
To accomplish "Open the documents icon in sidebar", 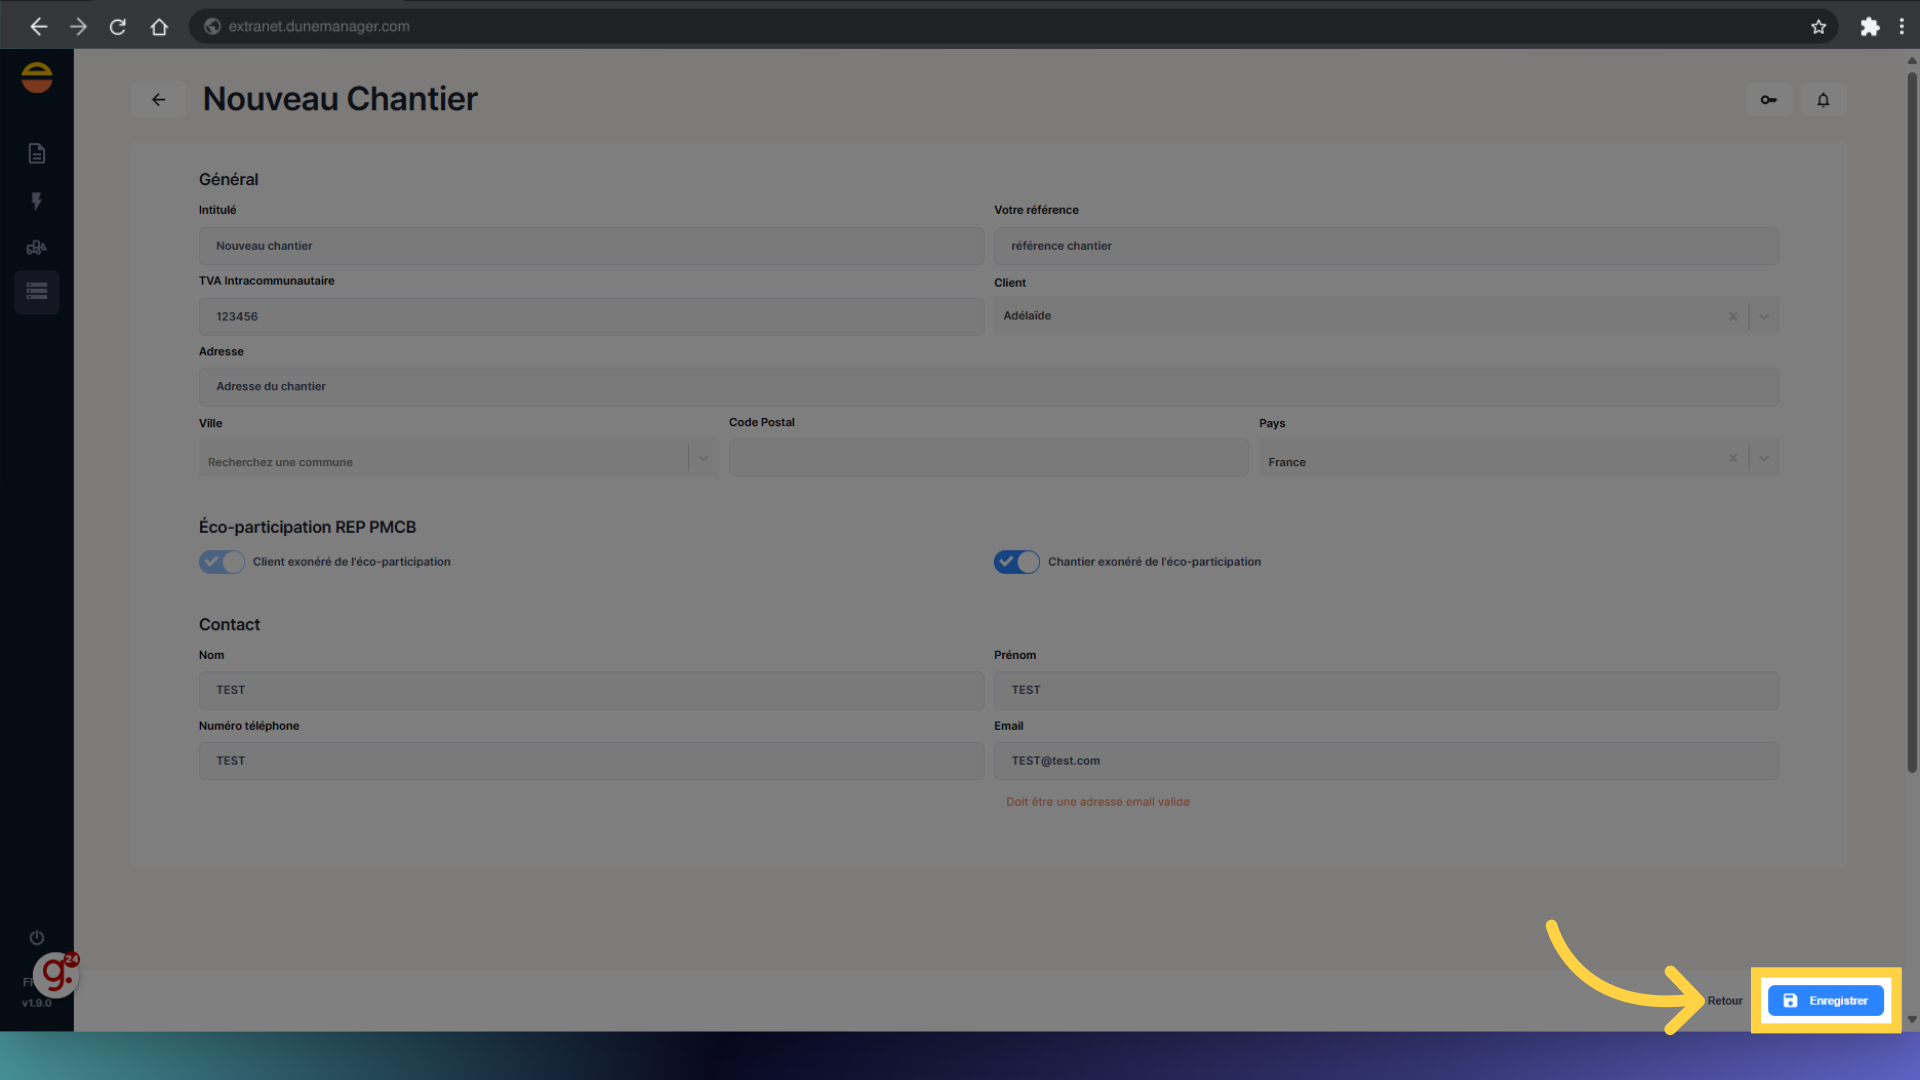I will pos(37,153).
